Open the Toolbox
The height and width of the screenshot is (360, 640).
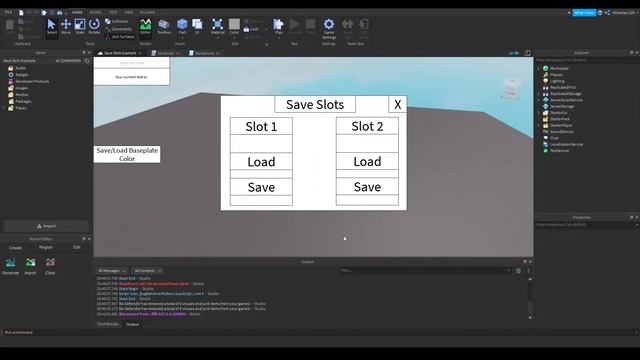click(164, 27)
